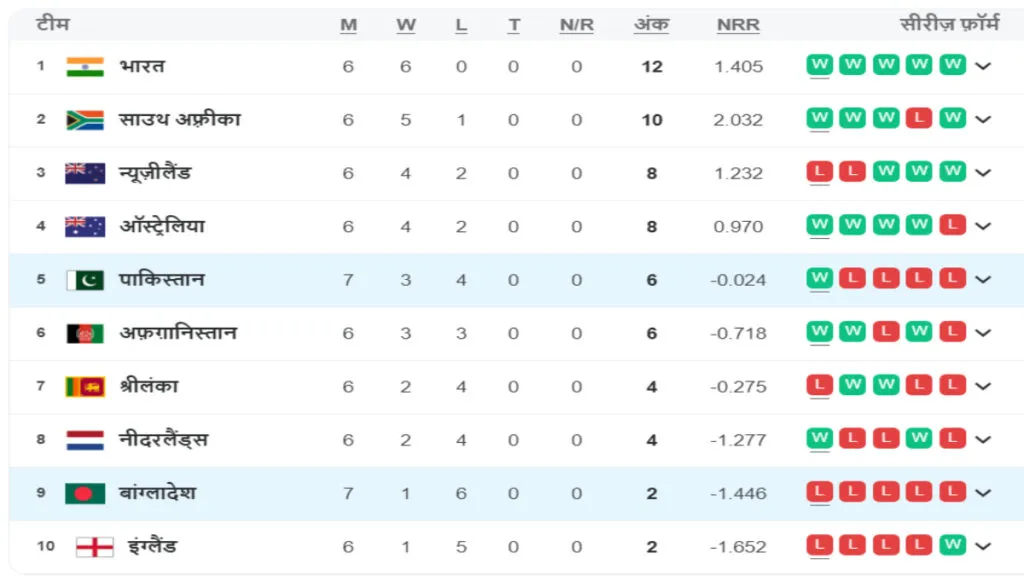Click the India flag icon
The height and width of the screenshot is (576, 1024).
tap(85, 67)
